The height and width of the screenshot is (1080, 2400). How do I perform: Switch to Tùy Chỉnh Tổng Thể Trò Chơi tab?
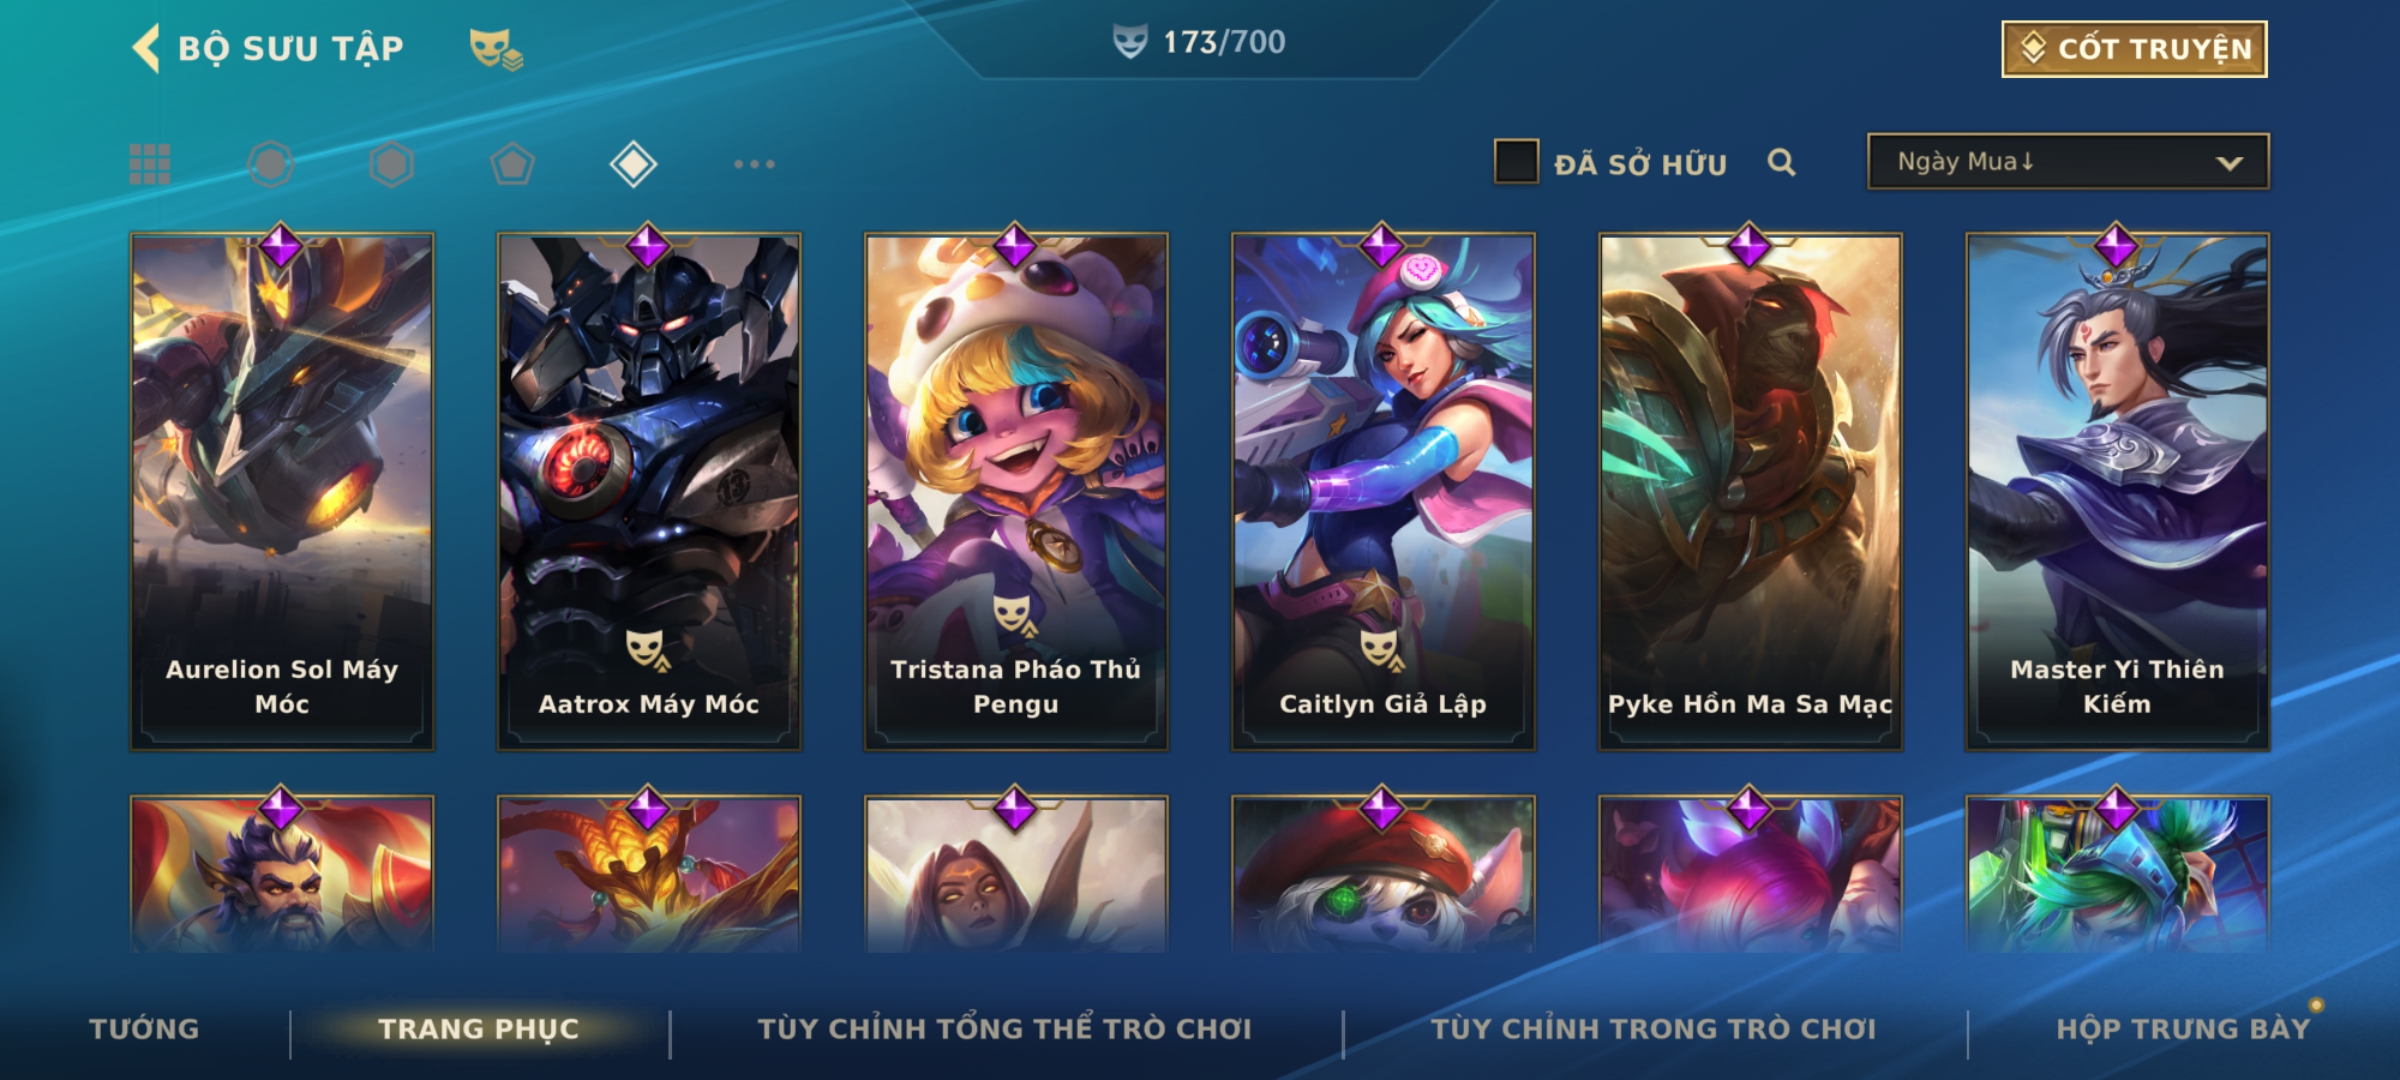[1004, 1029]
